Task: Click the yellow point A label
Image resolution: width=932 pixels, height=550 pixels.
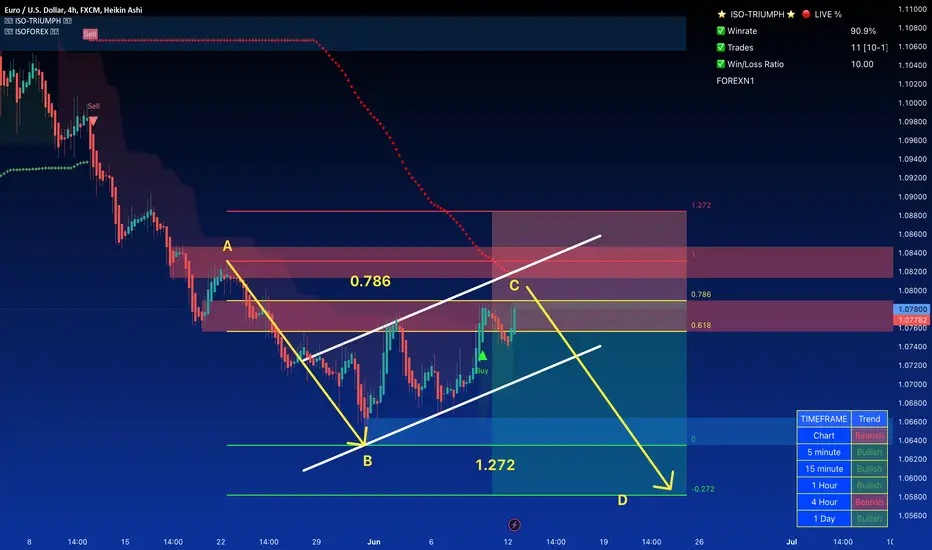Action: pyautogui.click(x=227, y=246)
